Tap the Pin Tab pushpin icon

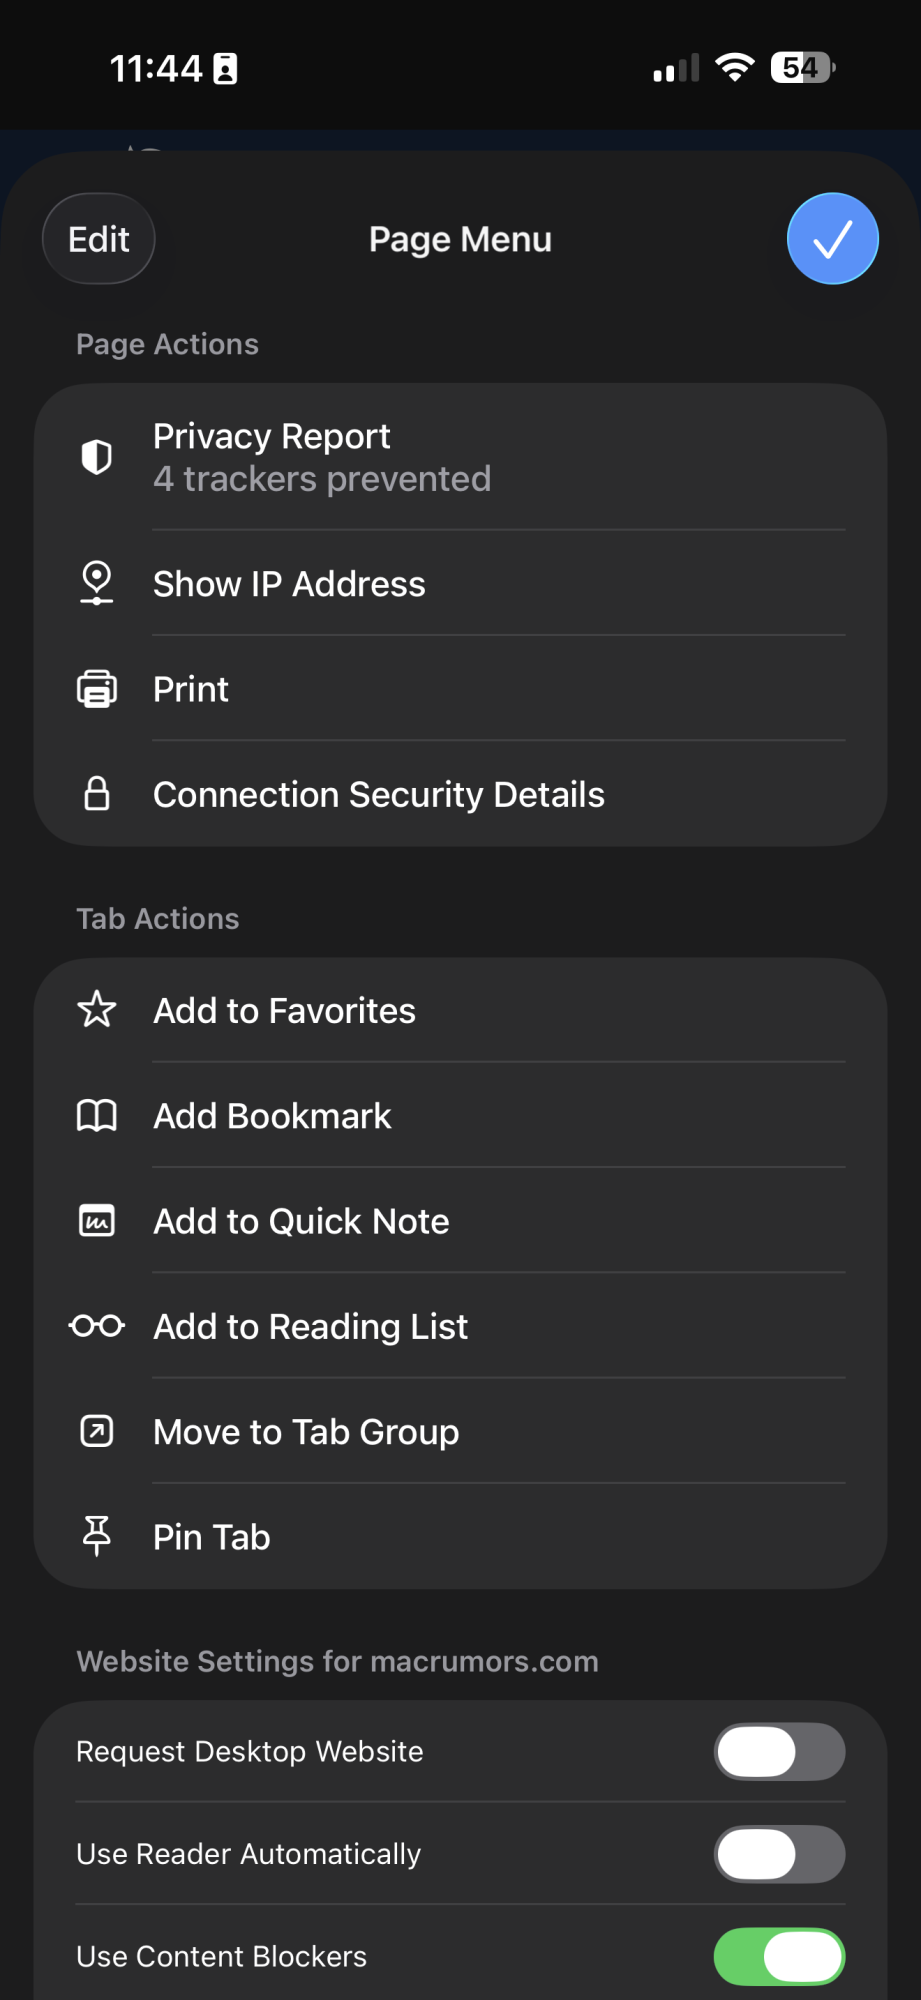tap(97, 1536)
